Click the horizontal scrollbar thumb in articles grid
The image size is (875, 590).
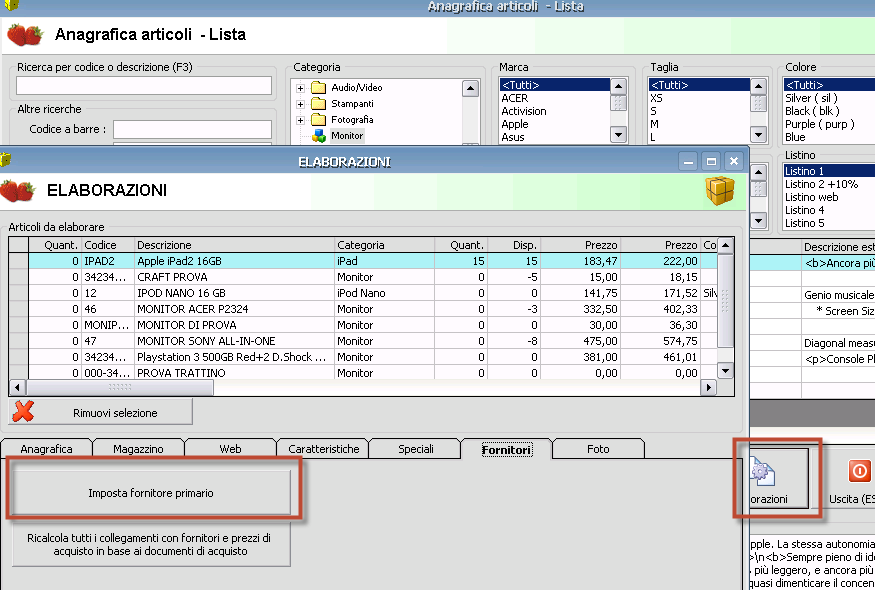120,387
